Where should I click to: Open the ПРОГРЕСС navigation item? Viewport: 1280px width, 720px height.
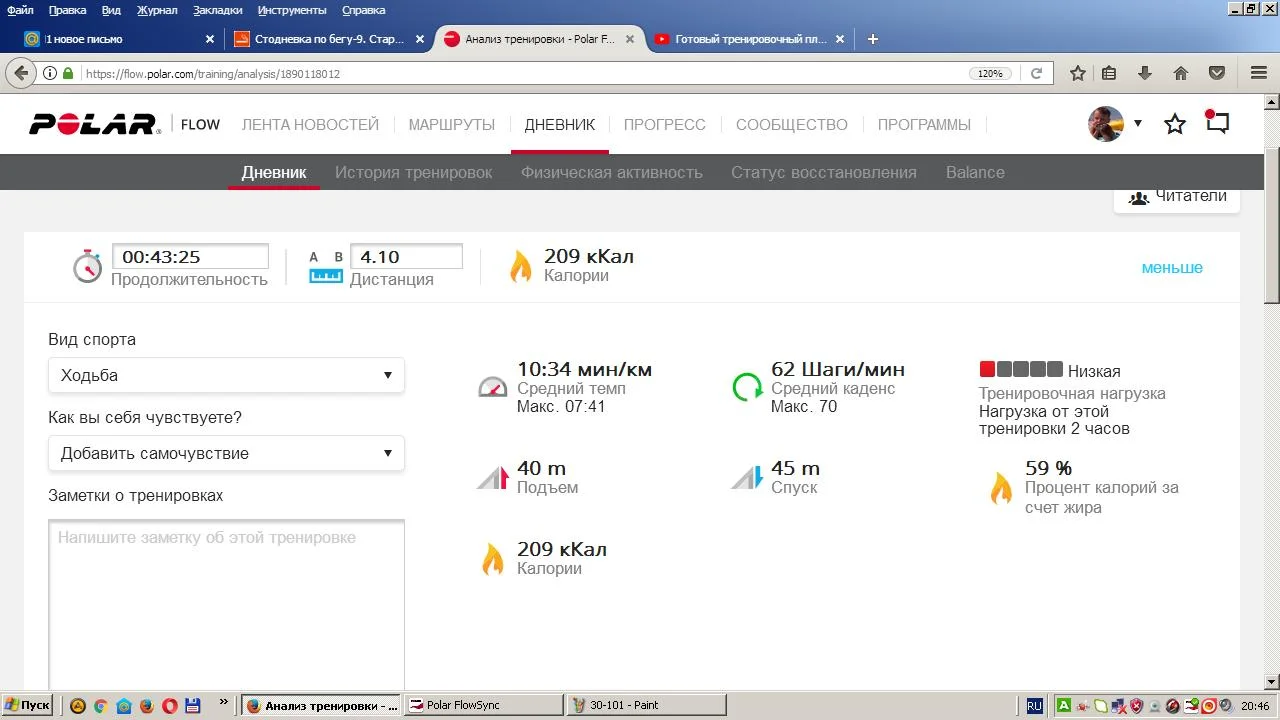coord(664,125)
